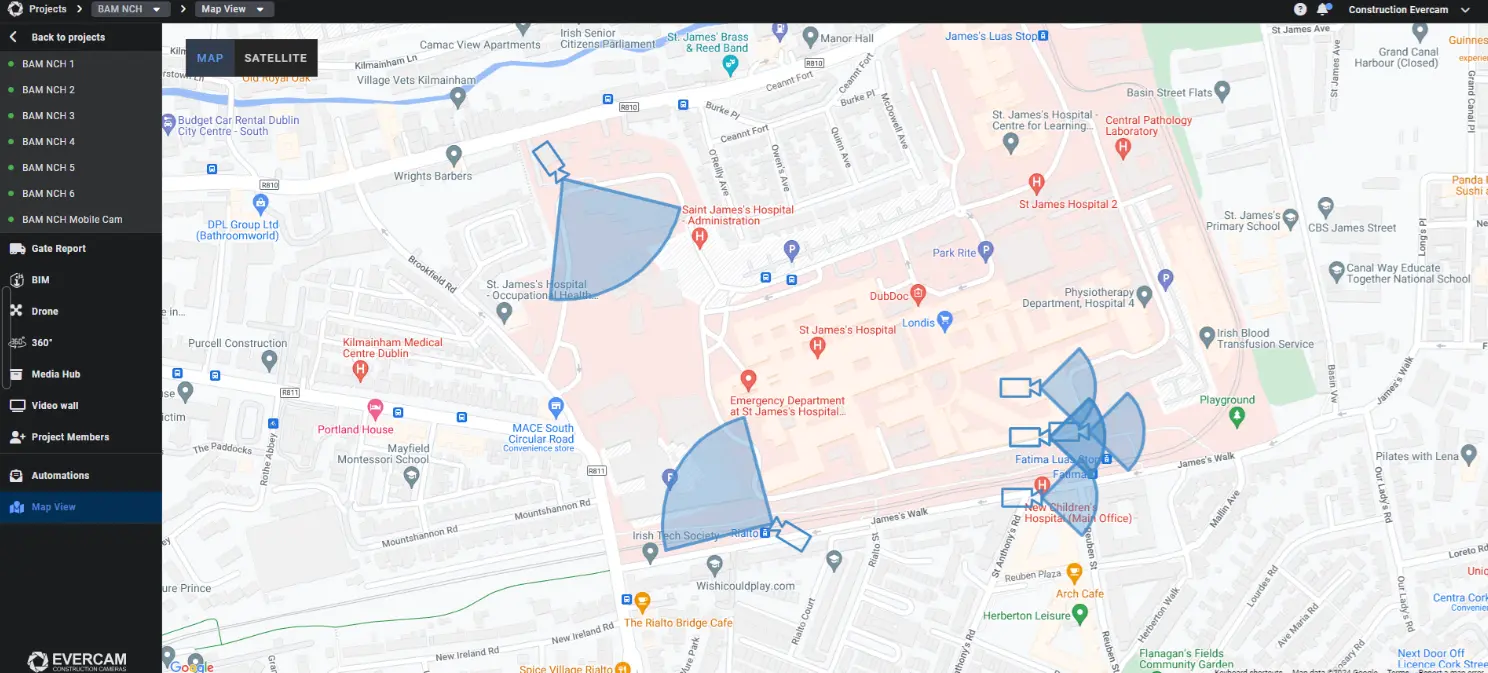This screenshot has width=1488, height=673.
Task: Click the Arch Cafe orange marker
Action: (x=1074, y=574)
